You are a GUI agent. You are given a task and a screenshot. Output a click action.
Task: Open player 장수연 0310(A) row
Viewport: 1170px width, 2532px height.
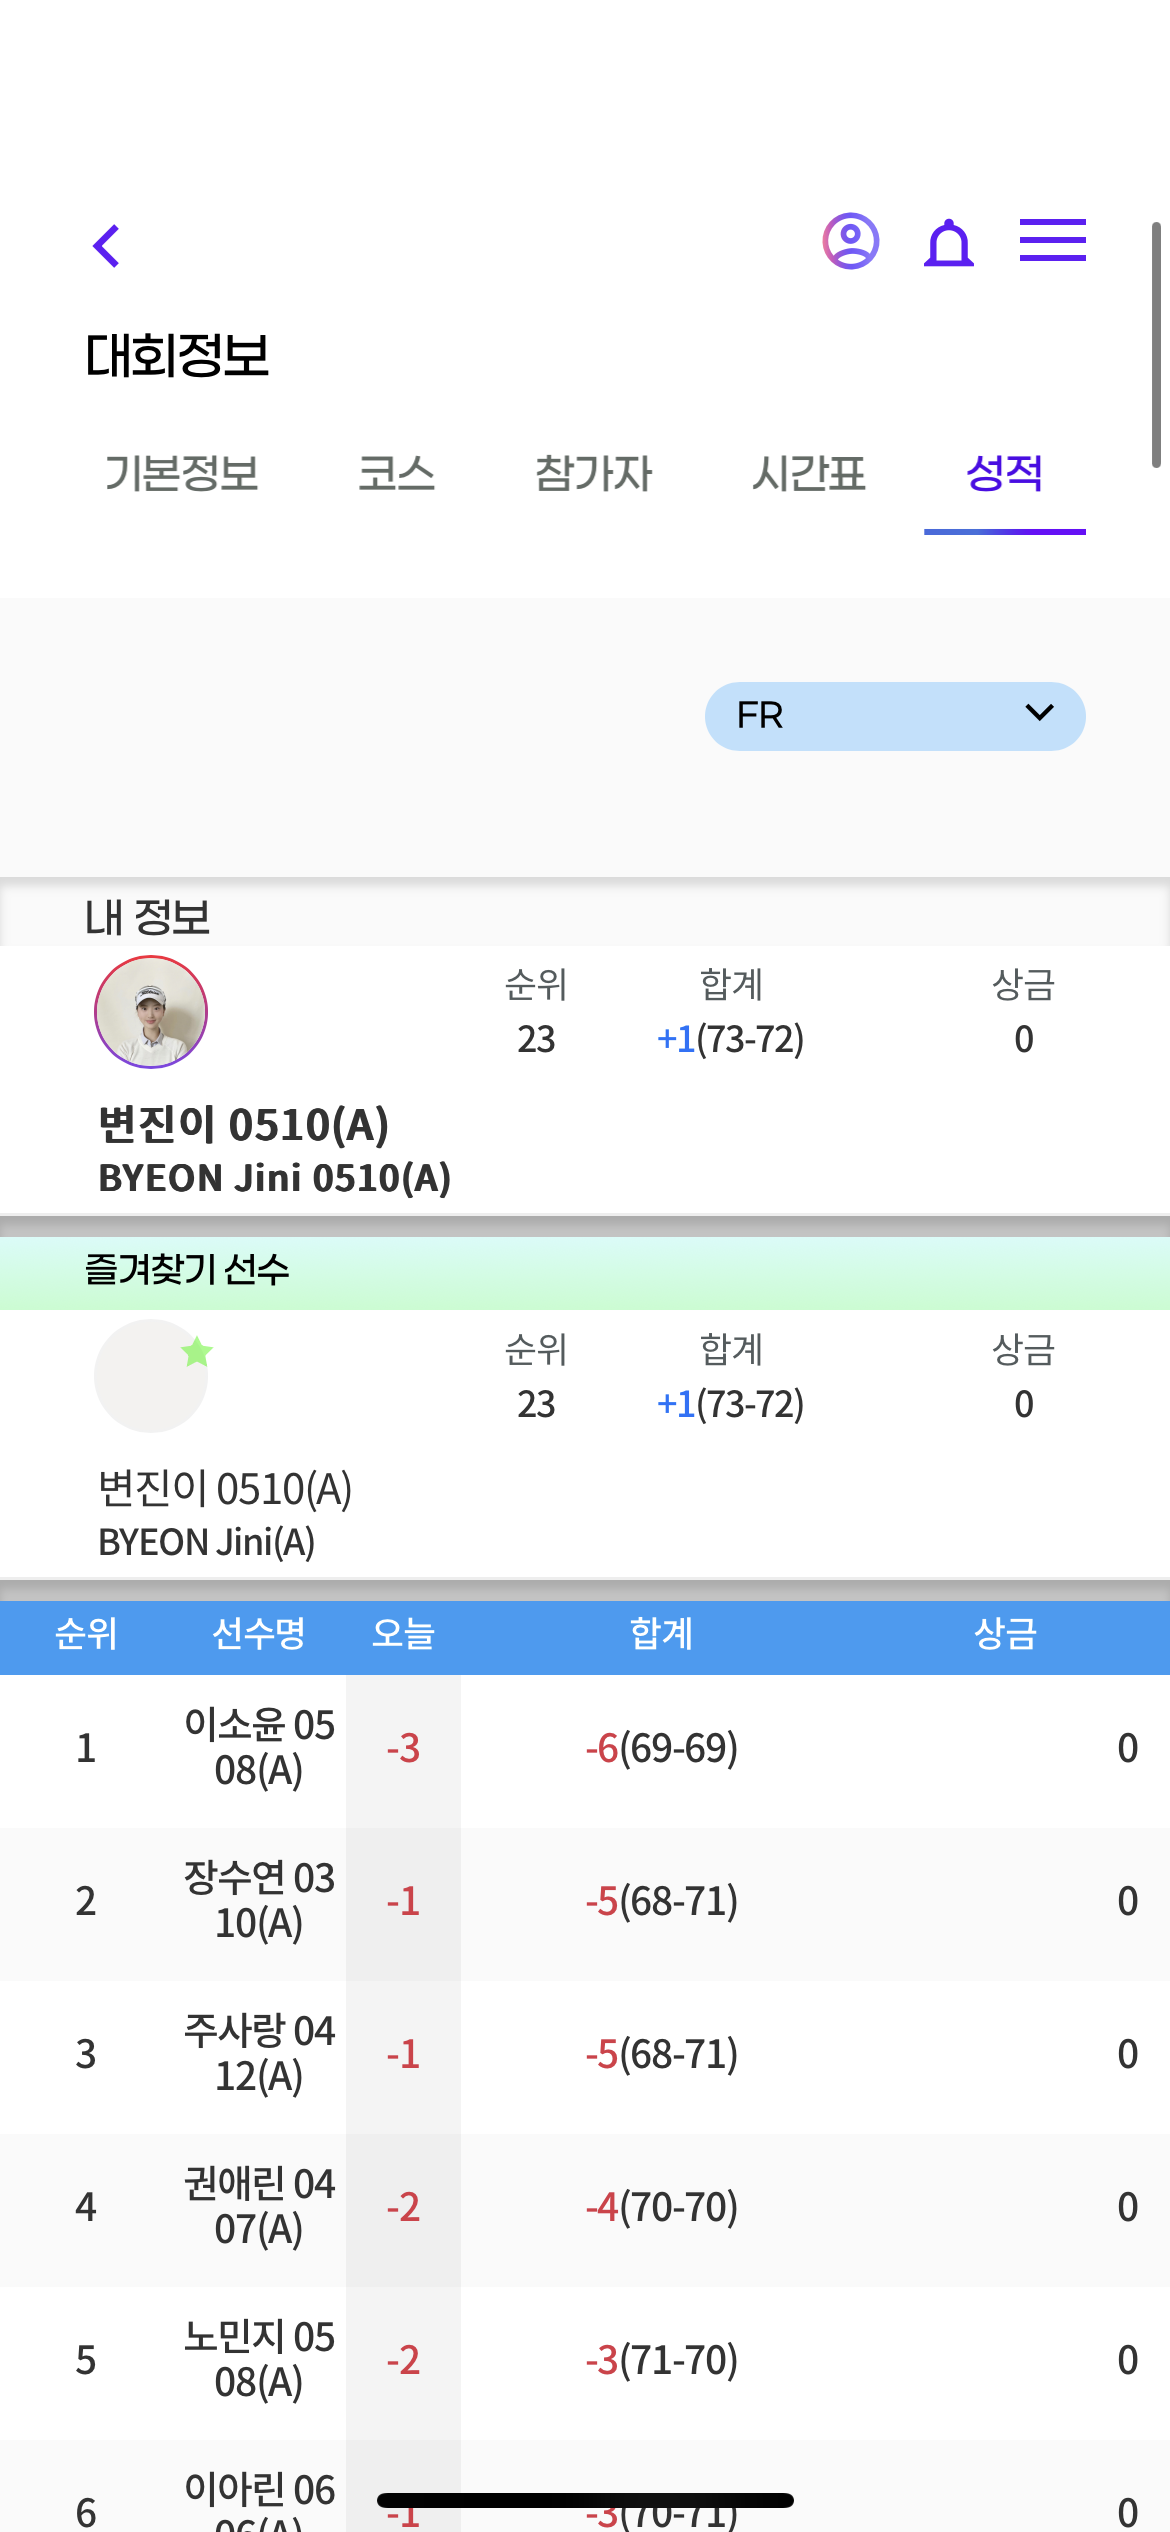pos(585,1901)
